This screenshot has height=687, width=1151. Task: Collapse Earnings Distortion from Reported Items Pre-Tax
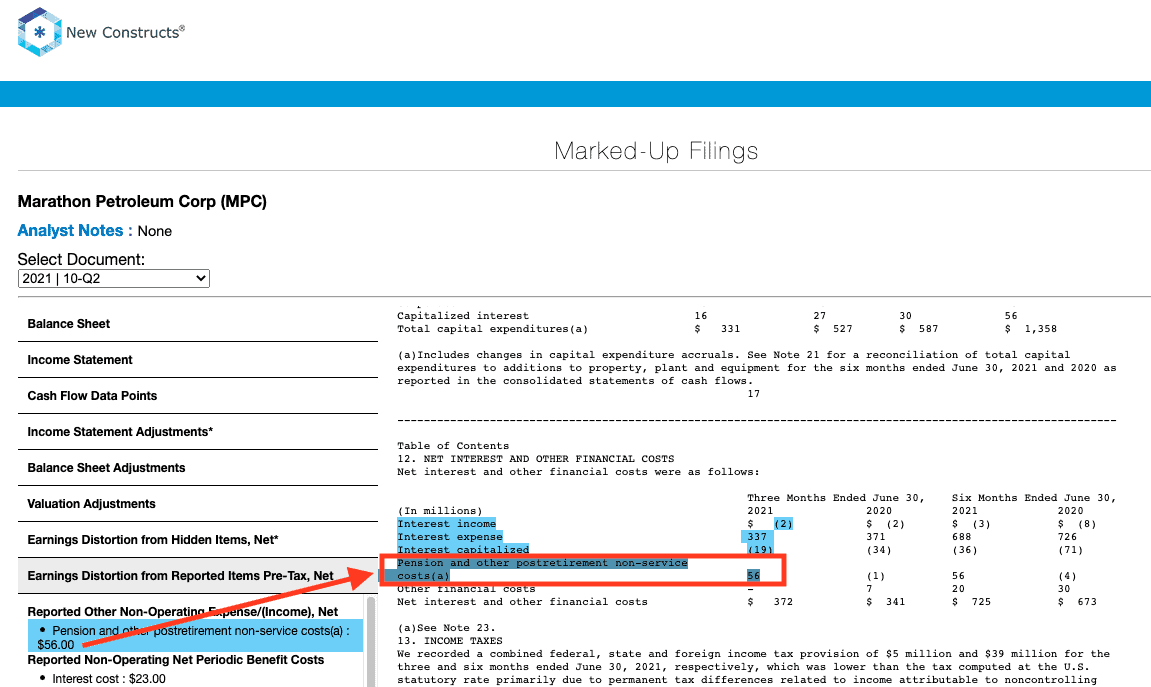coord(197,575)
